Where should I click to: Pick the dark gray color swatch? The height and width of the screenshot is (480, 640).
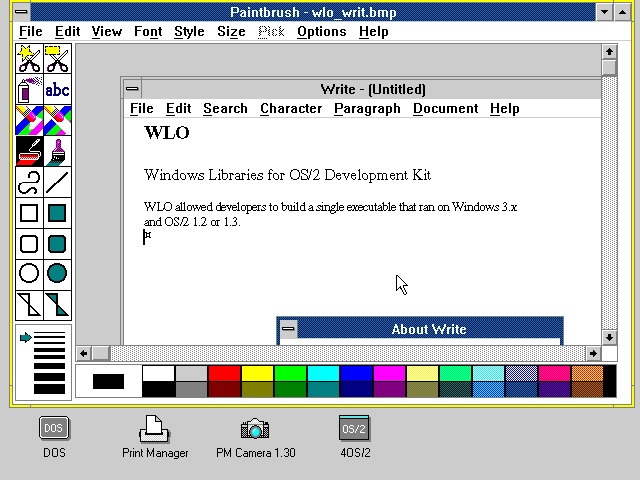click(191, 389)
